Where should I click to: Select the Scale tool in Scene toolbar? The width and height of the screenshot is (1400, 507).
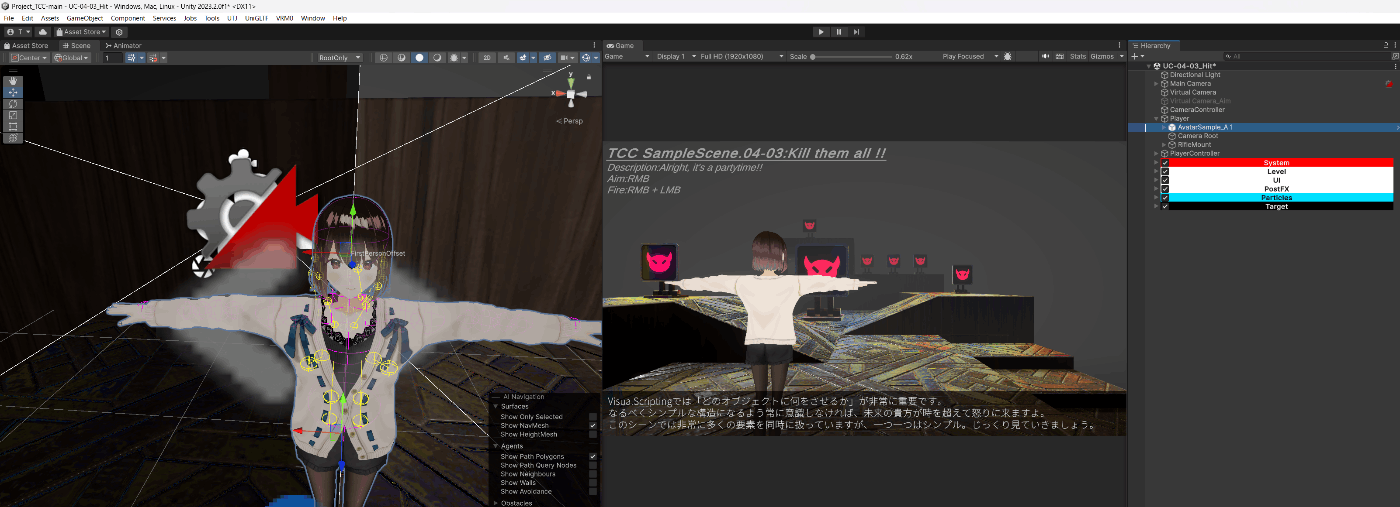click(13, 115)
